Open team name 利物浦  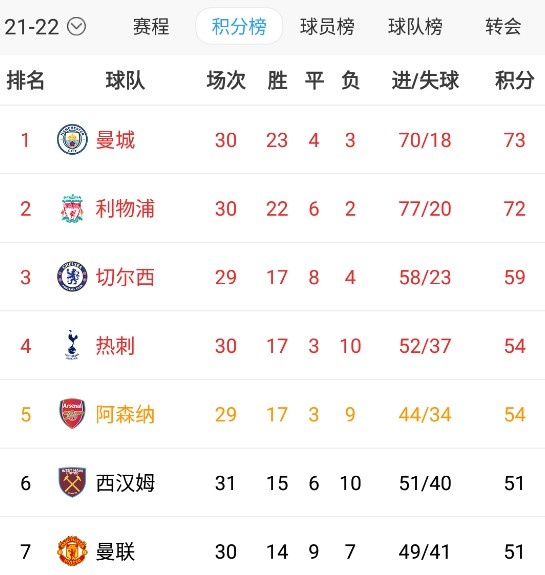pyautogui.click(x=125, y=208)
